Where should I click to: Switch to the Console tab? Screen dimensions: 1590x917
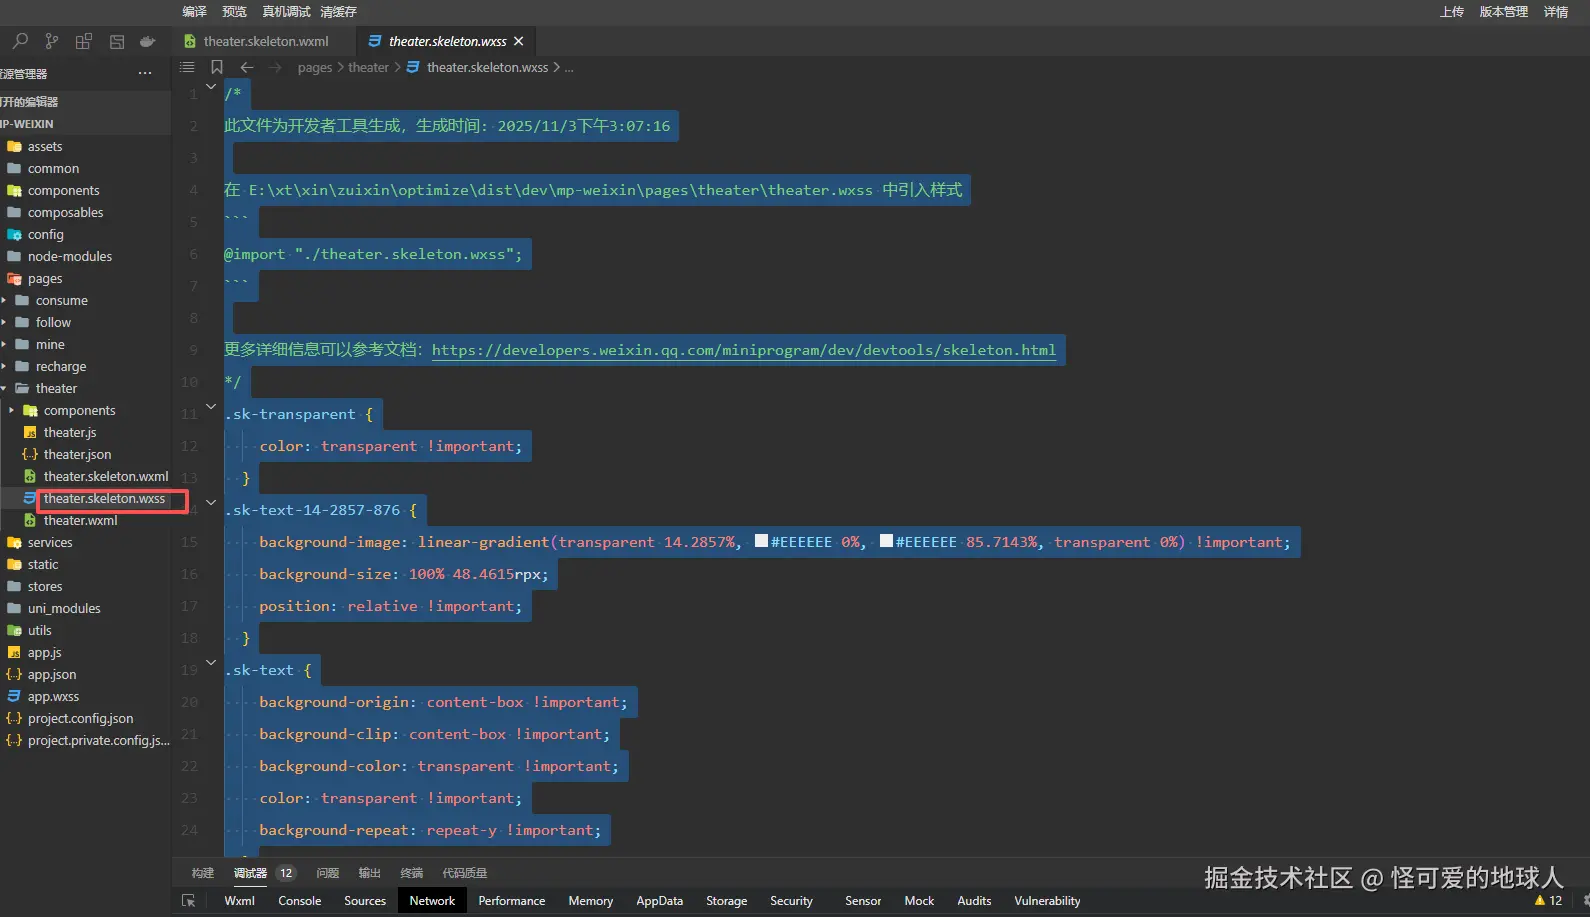[x=300, y=901]
